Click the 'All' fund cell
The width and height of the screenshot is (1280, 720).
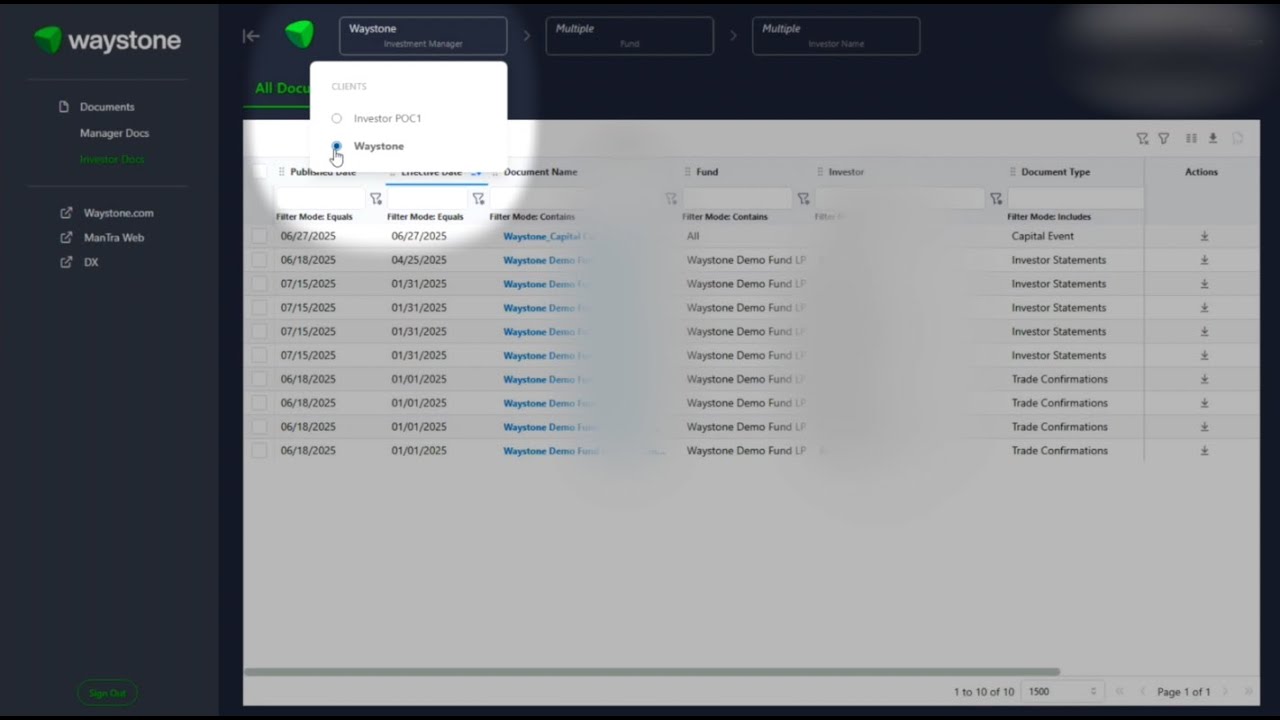point(693,236)
